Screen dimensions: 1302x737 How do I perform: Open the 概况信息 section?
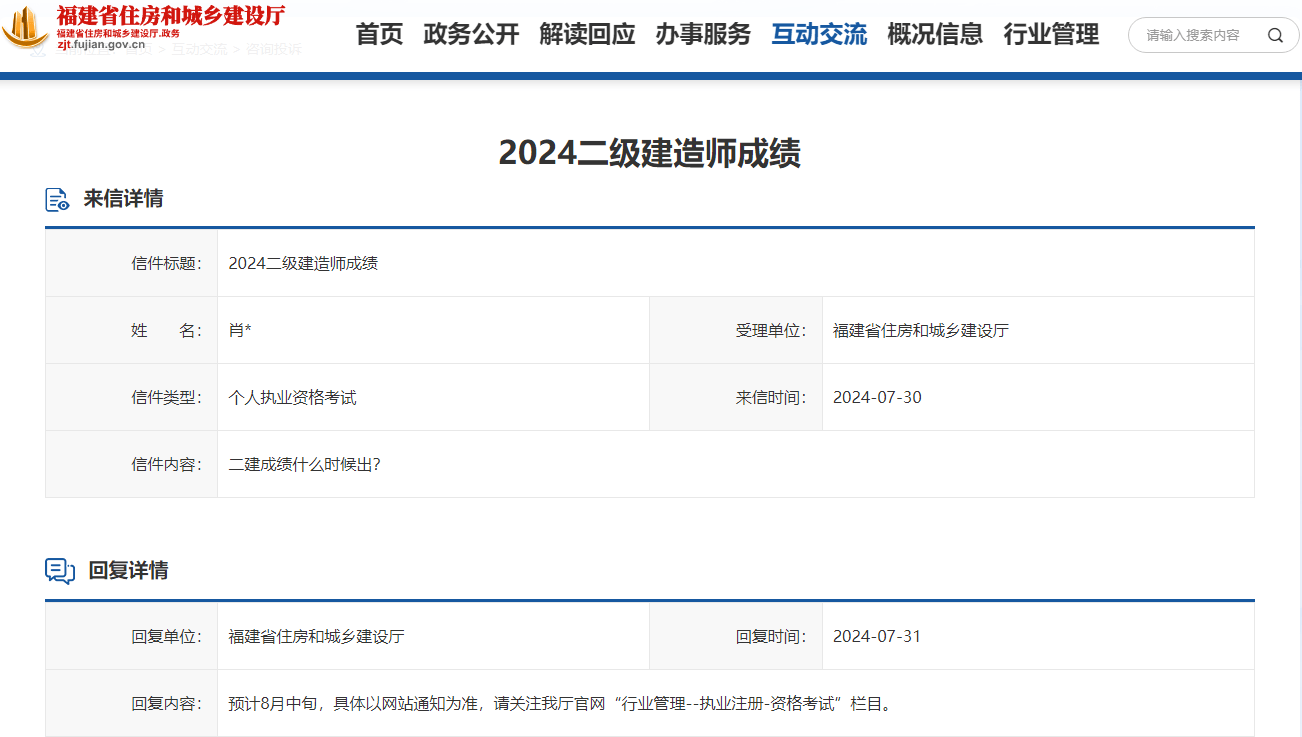point(934,34)
